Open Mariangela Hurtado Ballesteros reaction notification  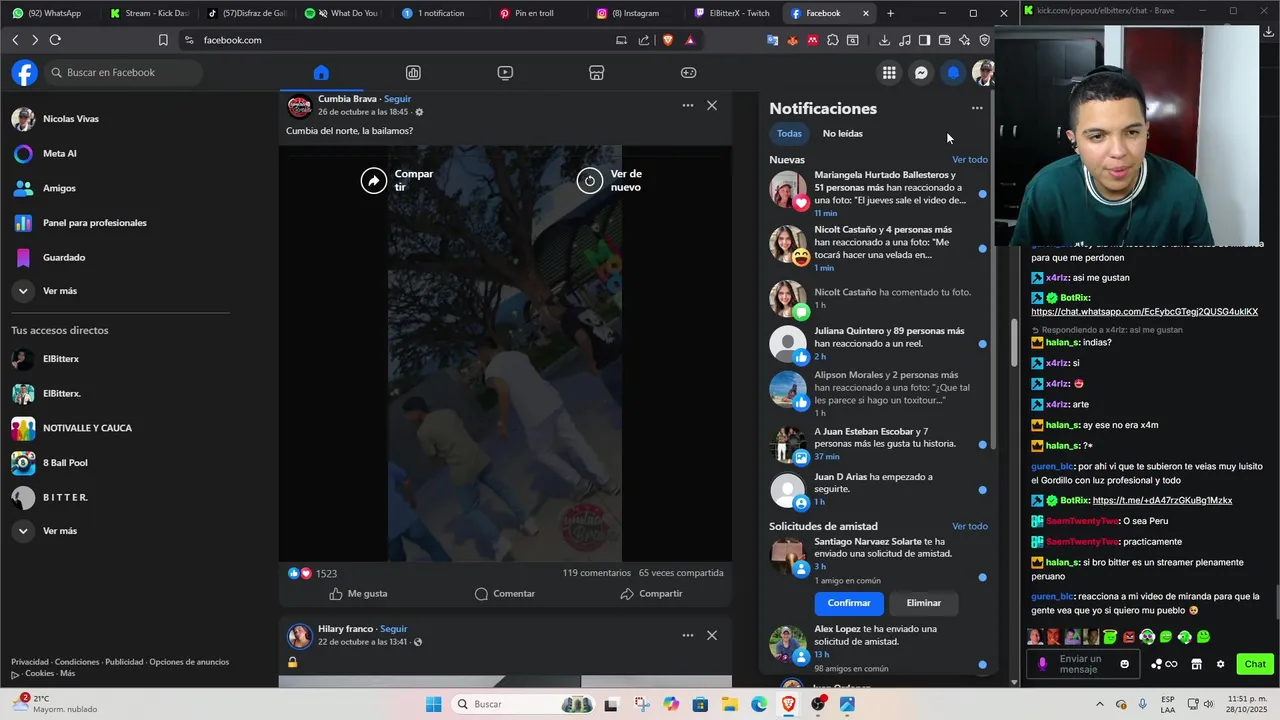click(x=877, y=194)
